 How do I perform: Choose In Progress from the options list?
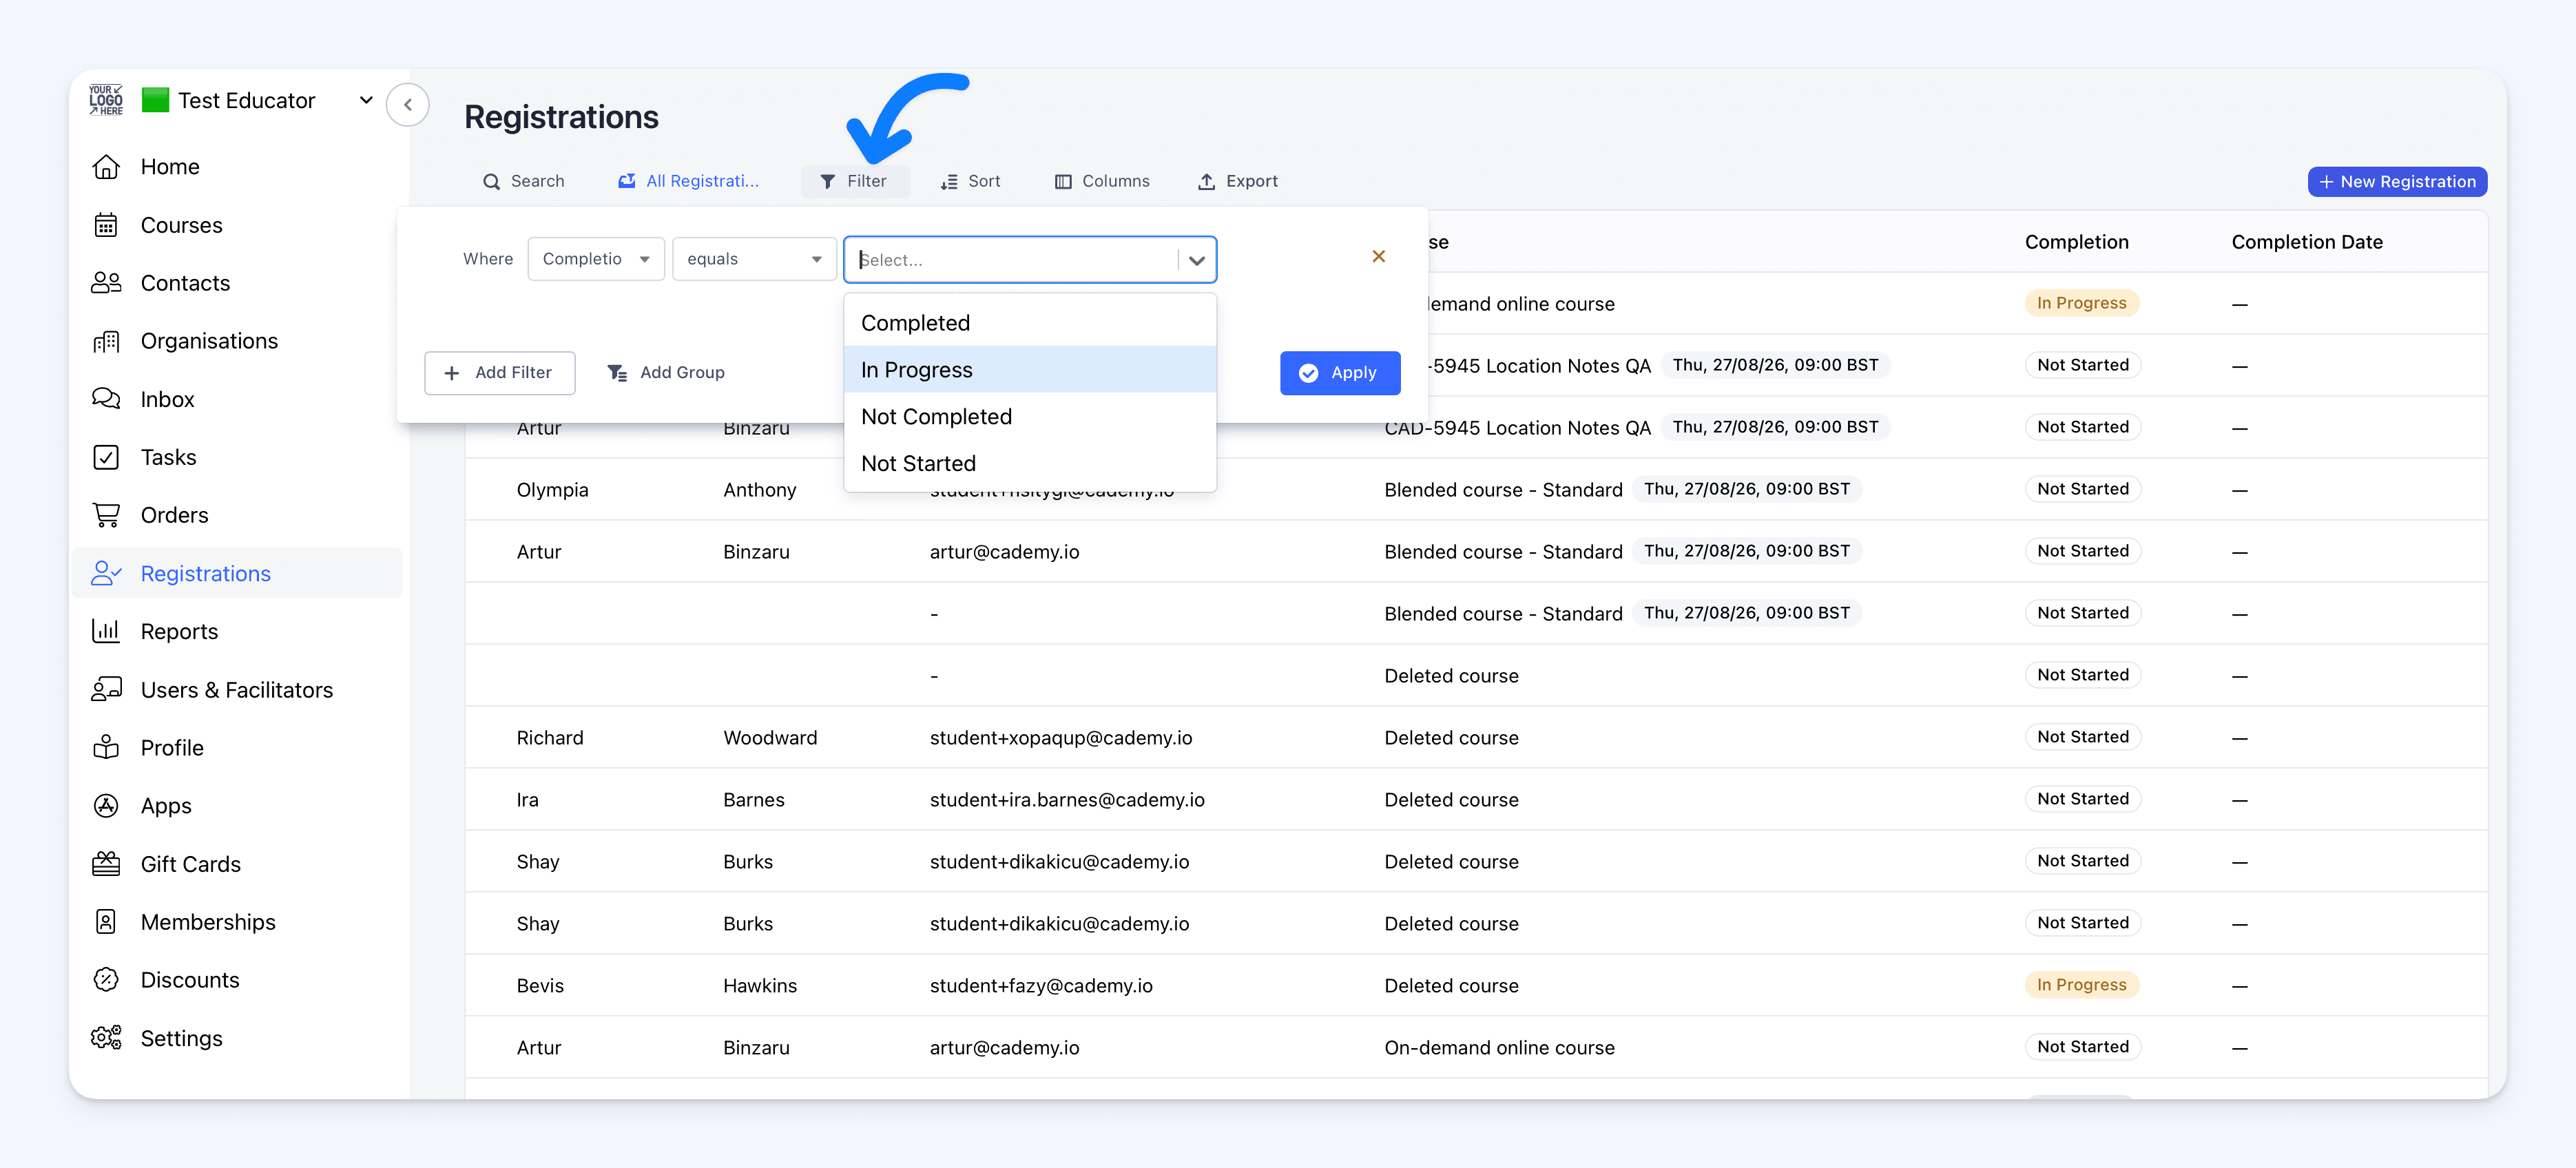pos(1030,370)
